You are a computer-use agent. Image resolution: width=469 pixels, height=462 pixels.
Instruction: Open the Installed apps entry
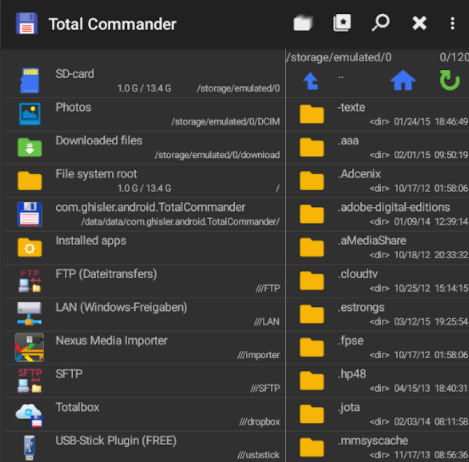point(143,247)
